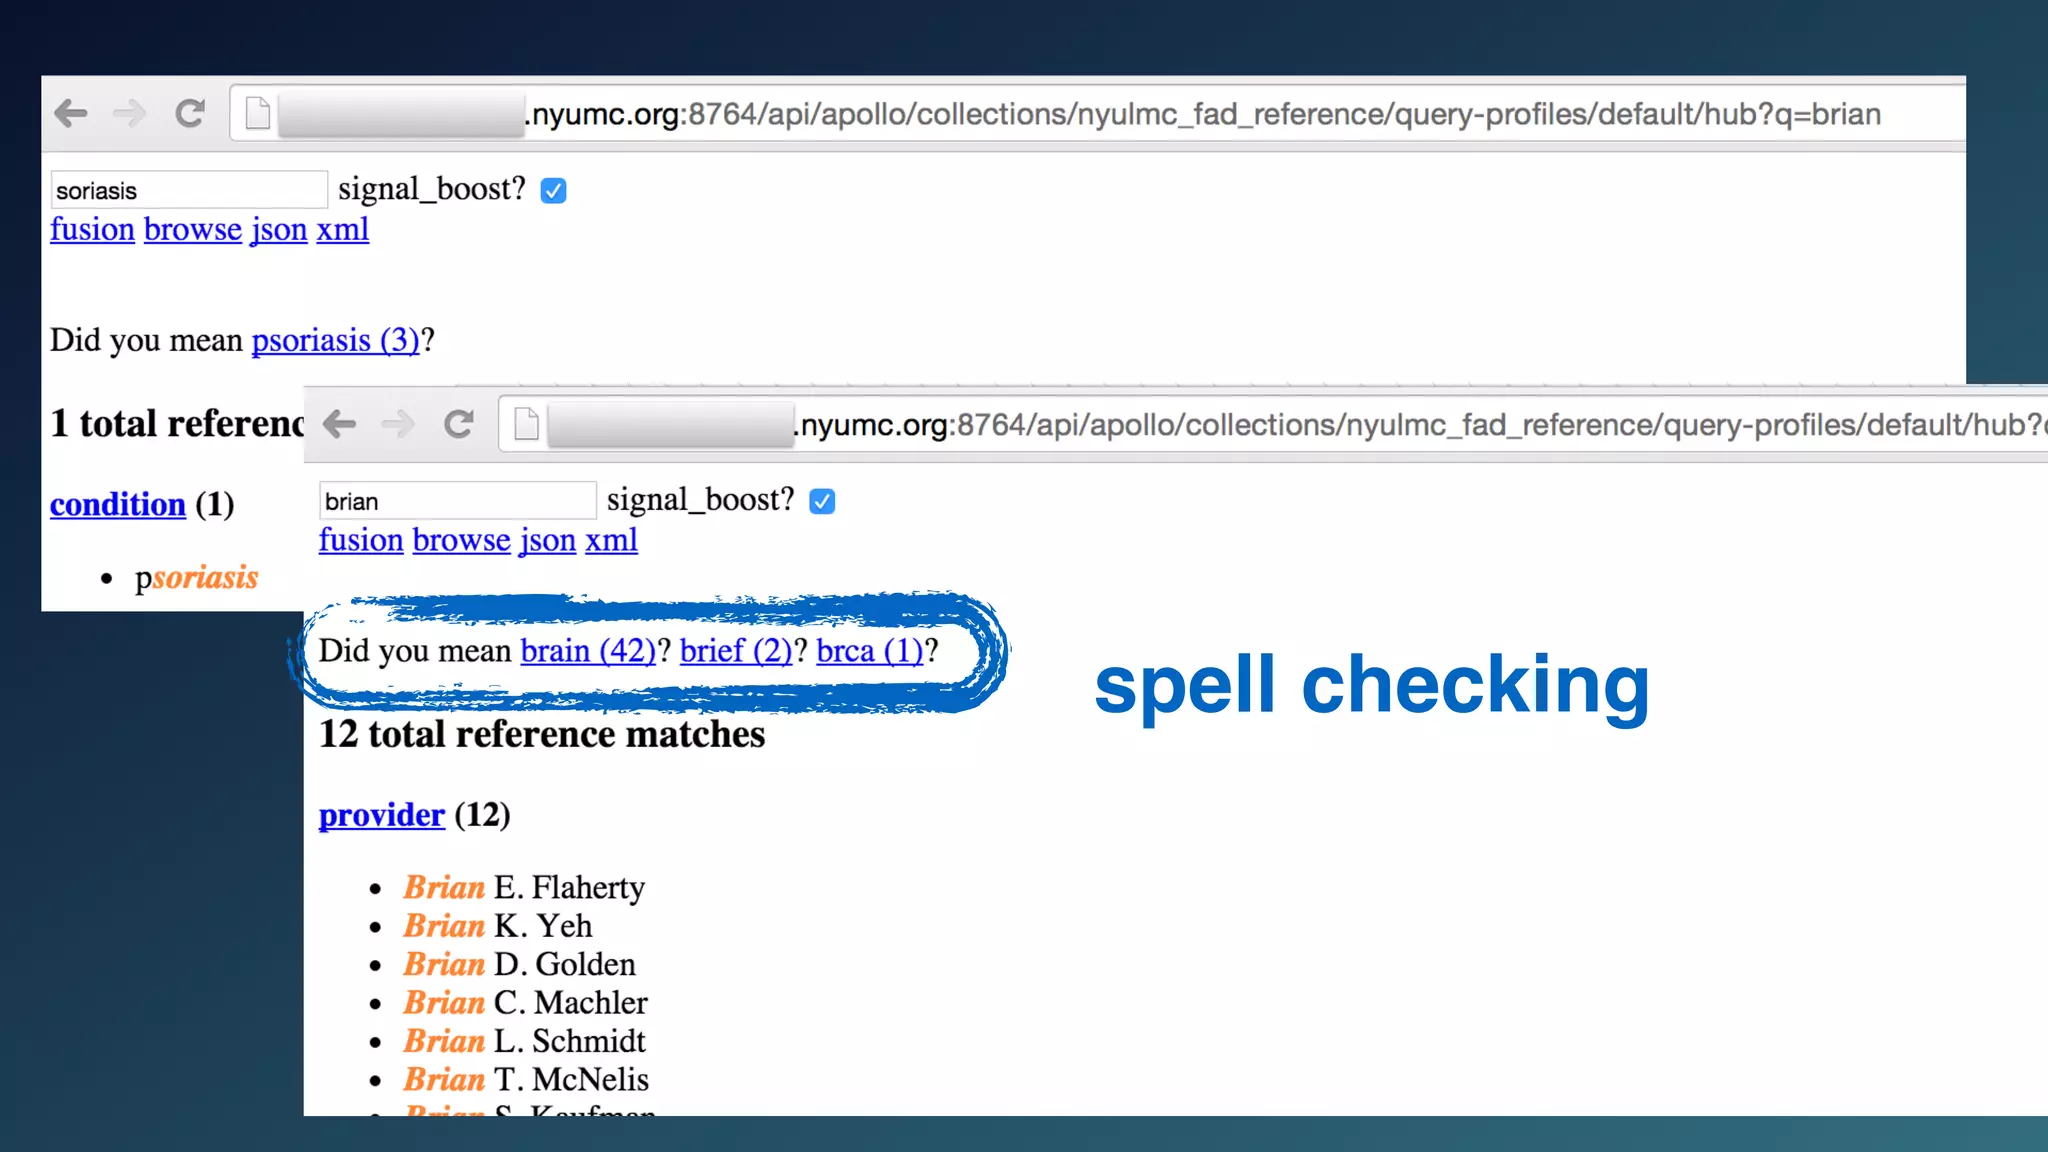Open the fusion link under the soriasis search
Image resolution: width=2048 pixels, height=1152 pixels.
click(92, 229)
